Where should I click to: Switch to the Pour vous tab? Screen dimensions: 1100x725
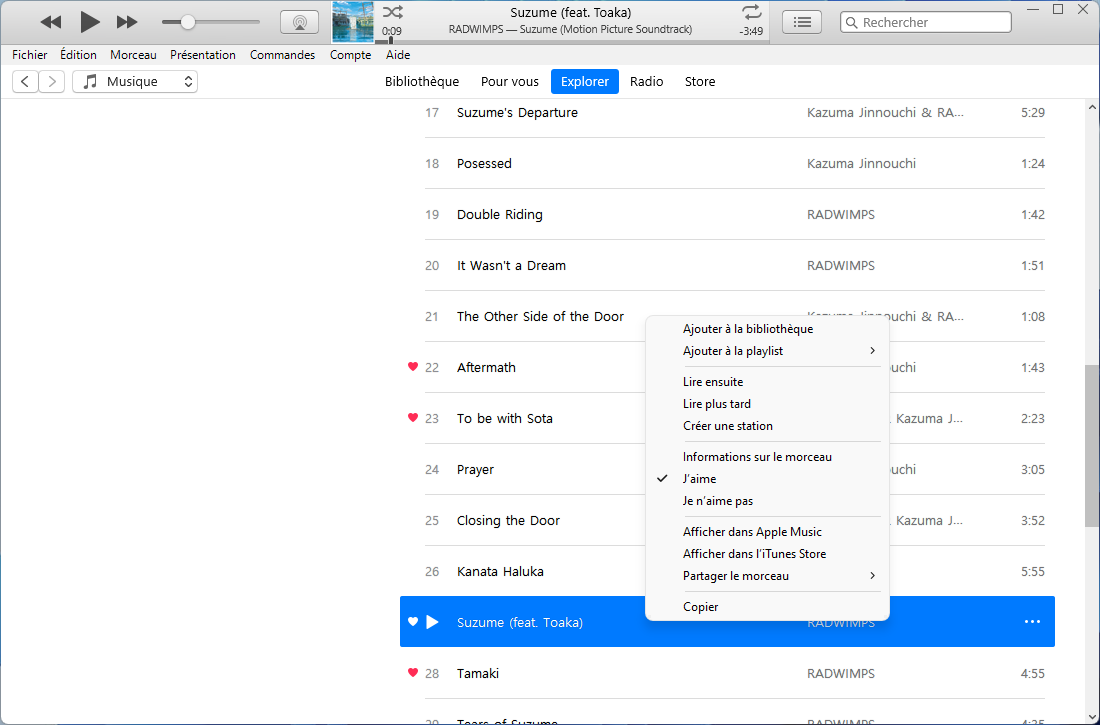pos(509,81)
